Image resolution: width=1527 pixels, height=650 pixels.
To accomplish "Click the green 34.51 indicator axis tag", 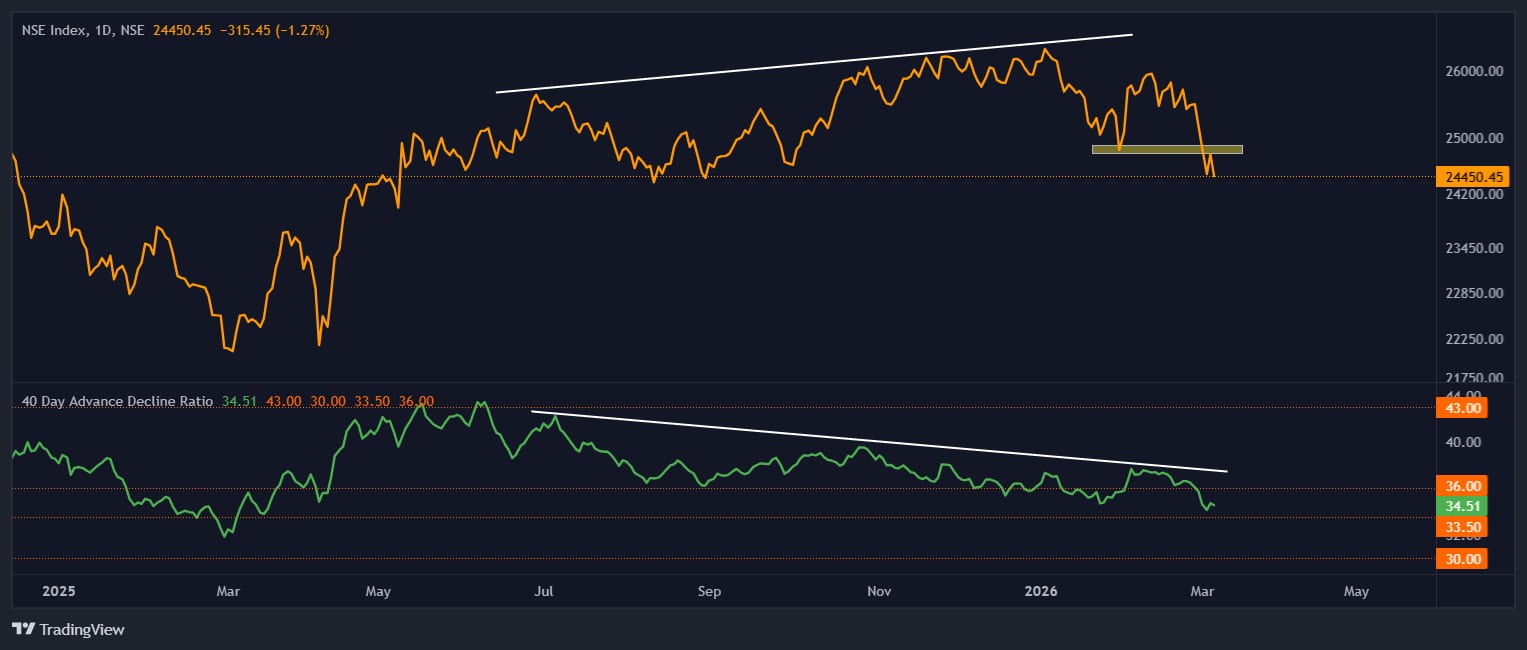I will click(x=1462, y=506).
